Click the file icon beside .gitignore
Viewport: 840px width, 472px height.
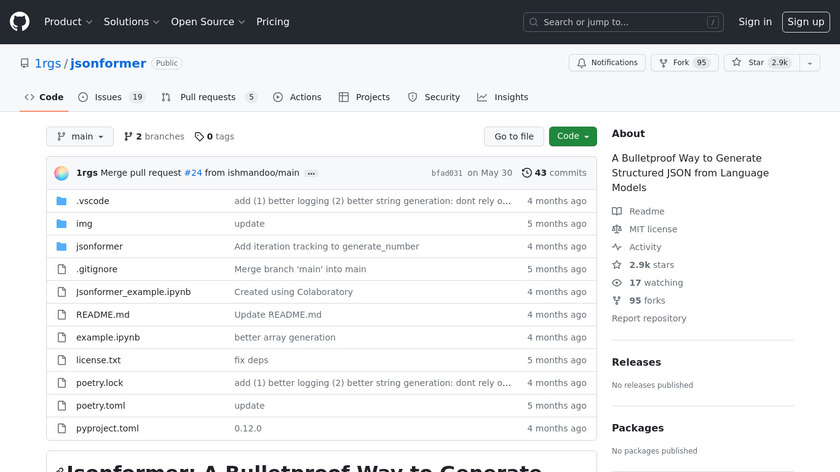pyautogui.click(x=62, y=269)
